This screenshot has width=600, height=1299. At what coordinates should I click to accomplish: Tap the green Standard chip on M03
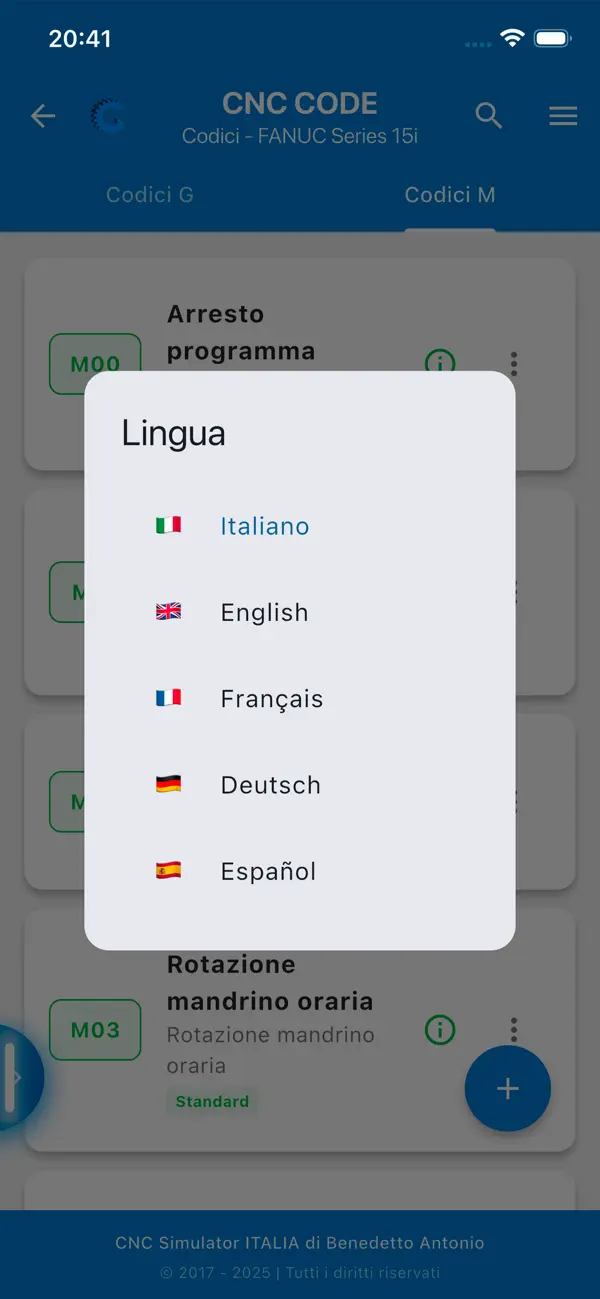[x=212, y=1101]
